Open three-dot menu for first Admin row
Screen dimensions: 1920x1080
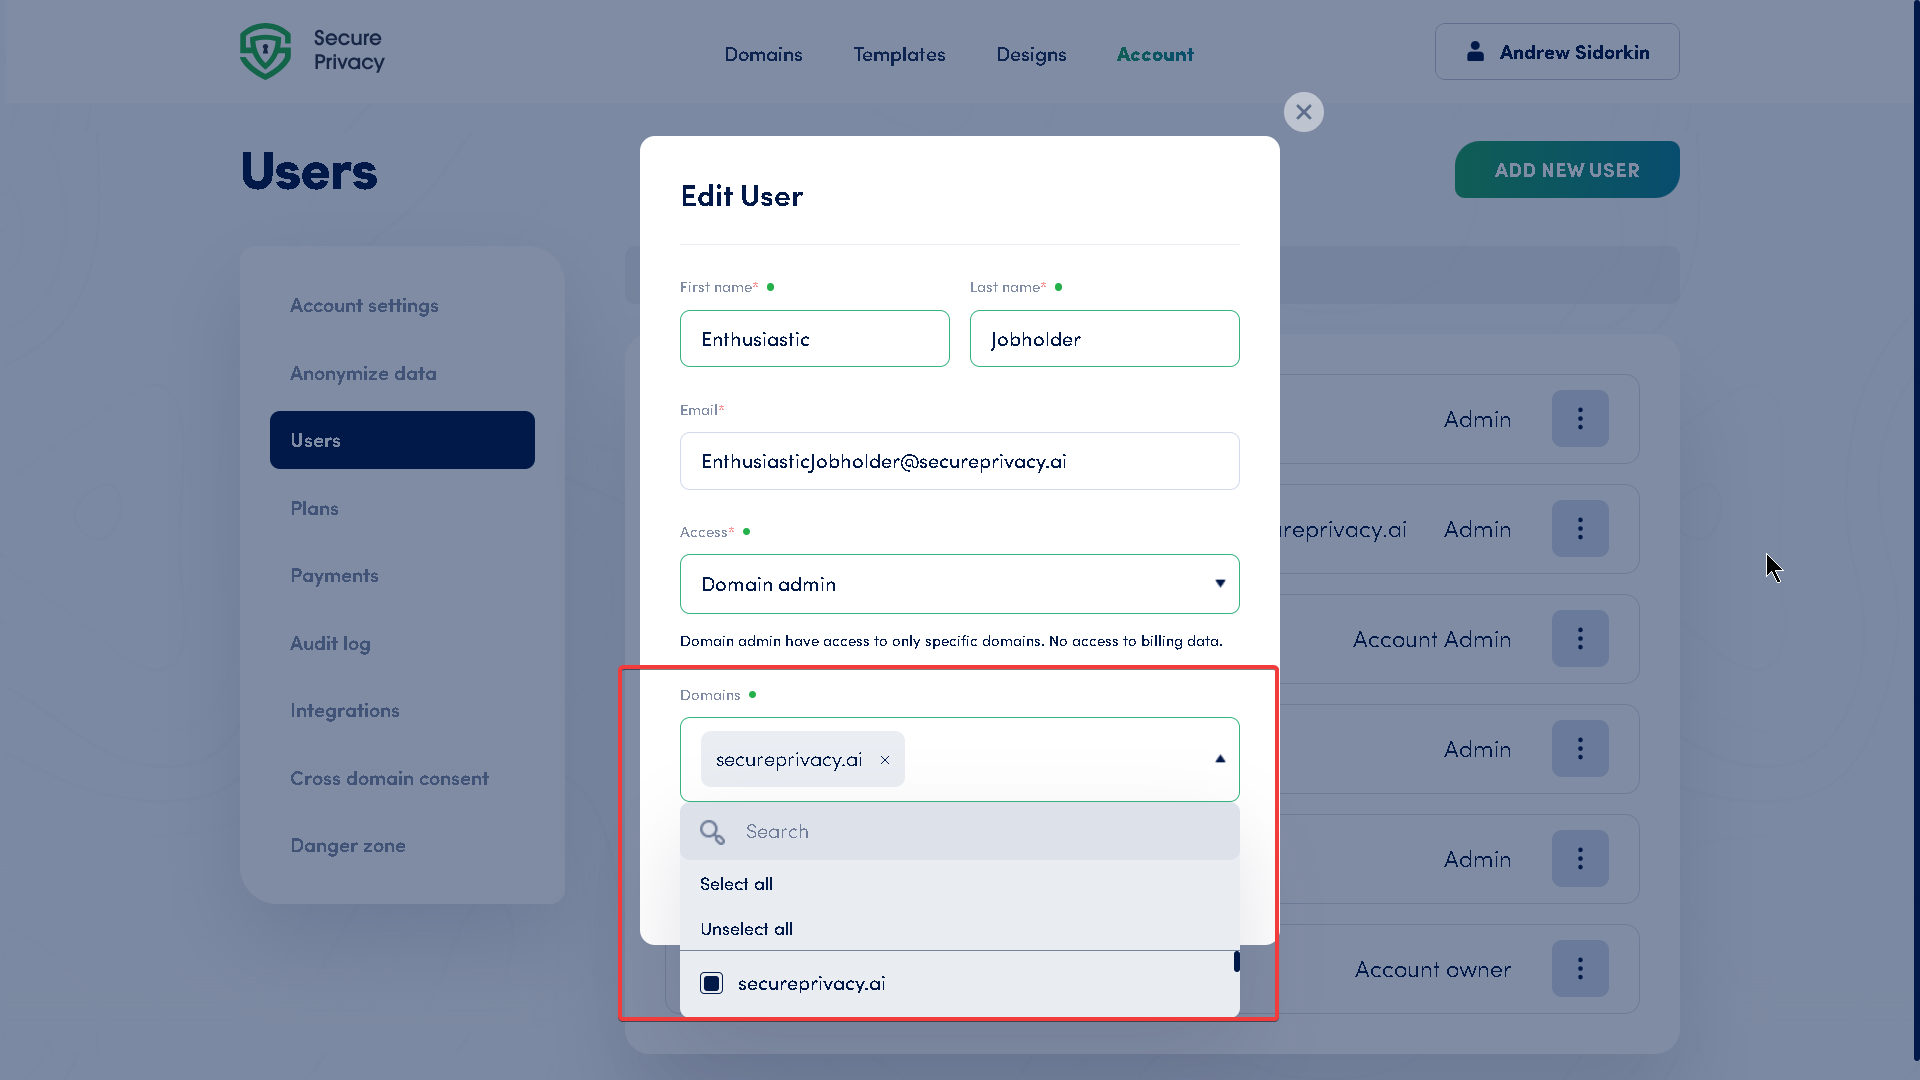pyautogui.click(x=1580, y=419)
